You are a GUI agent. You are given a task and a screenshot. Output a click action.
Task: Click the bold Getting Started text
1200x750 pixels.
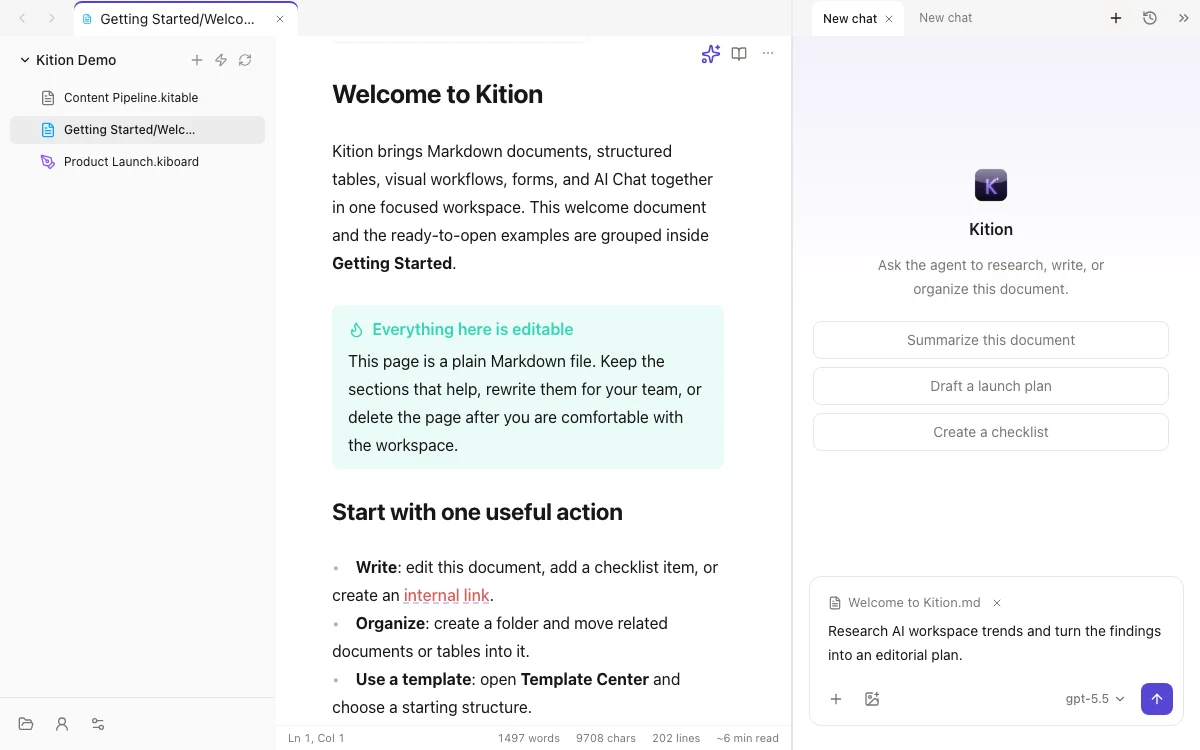coord(392,263)
